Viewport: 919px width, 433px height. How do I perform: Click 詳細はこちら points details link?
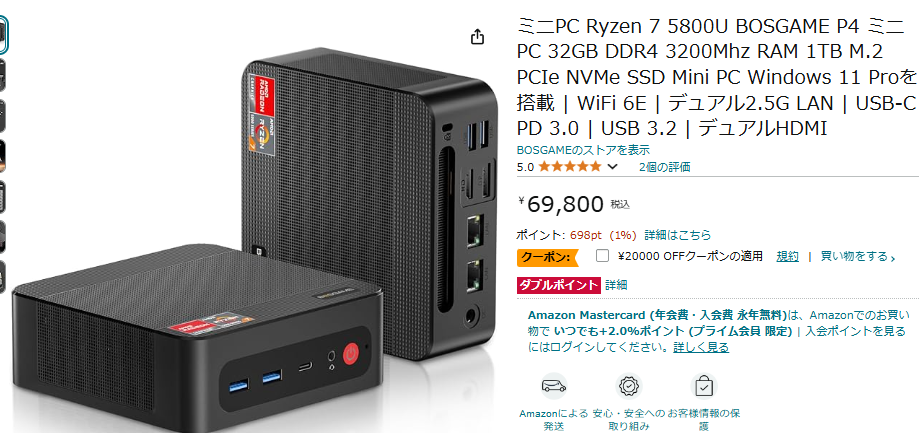[x=678, y=235]
